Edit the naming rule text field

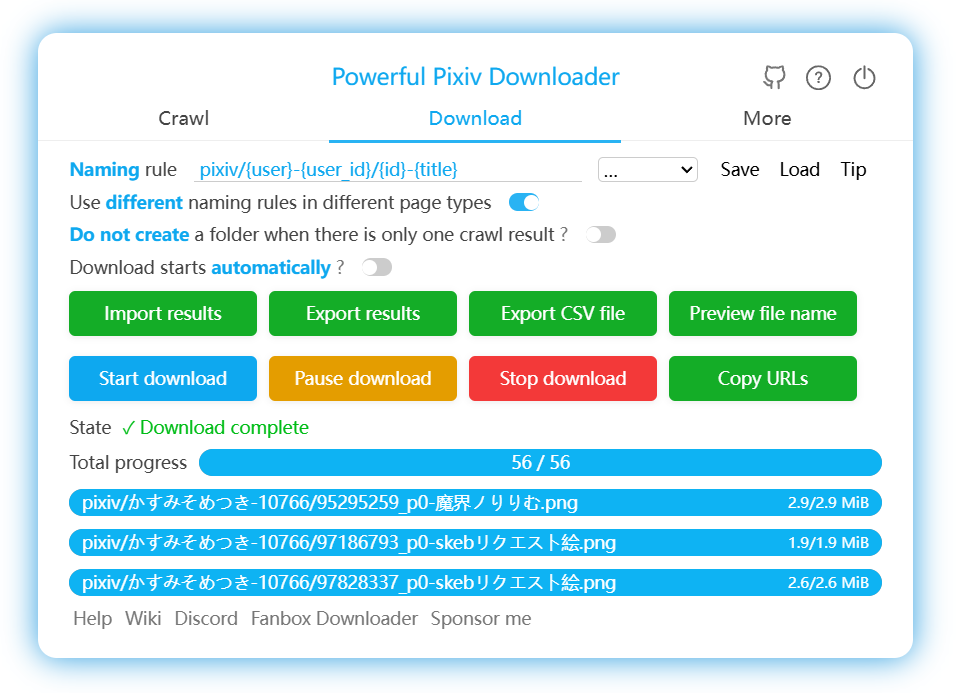(x=387, y=170)
